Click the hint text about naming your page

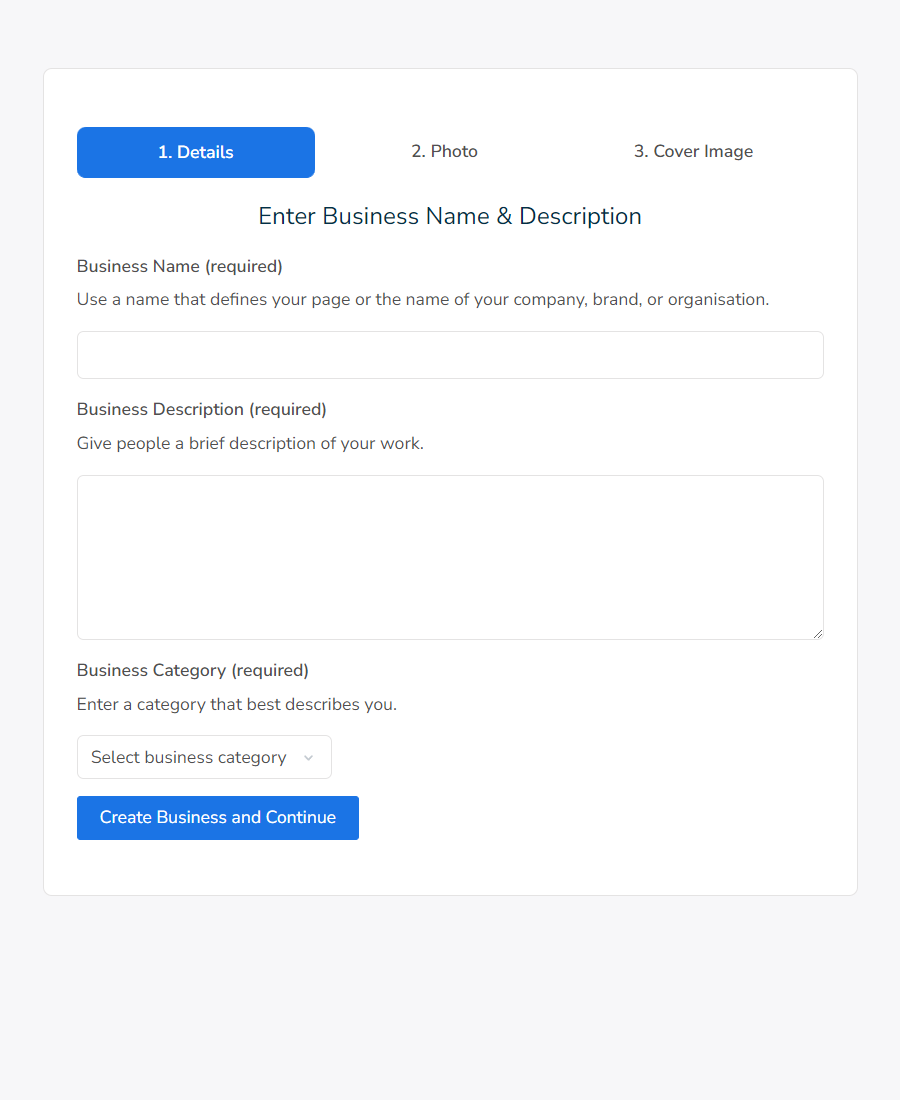click(x=423, y=299)
